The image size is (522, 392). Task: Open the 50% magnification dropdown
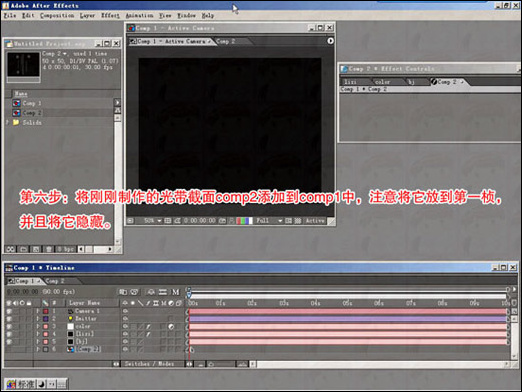tap(152, 221)
